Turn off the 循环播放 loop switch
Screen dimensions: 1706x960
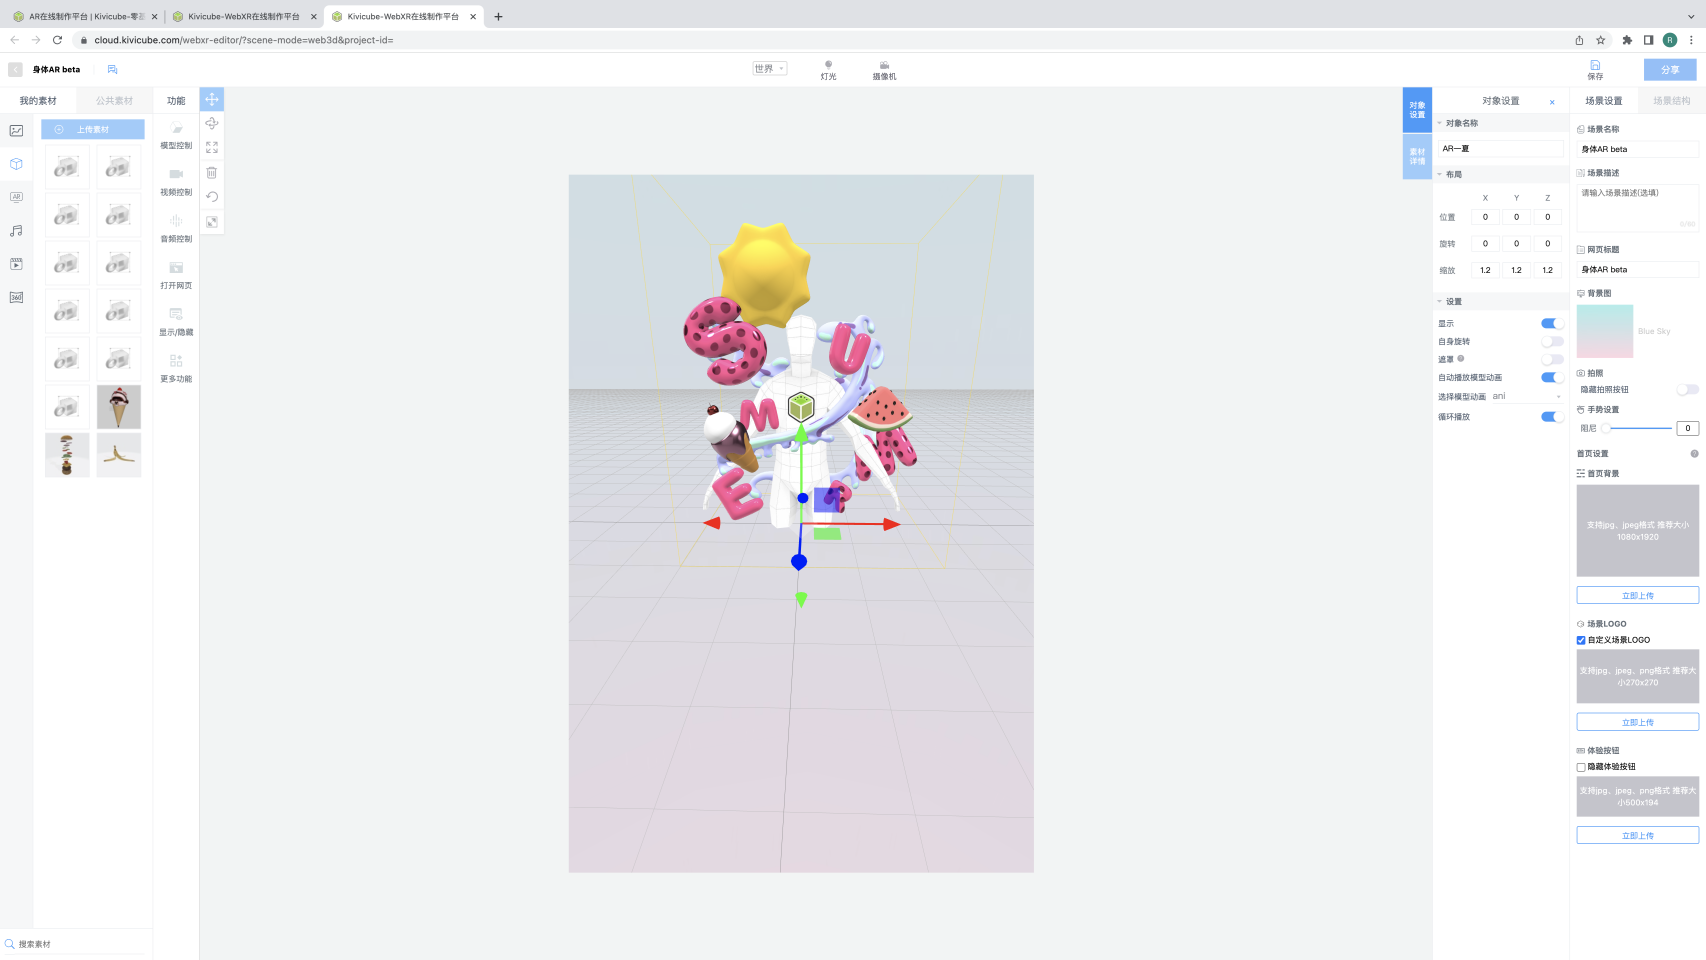(x=1552, y=417)
